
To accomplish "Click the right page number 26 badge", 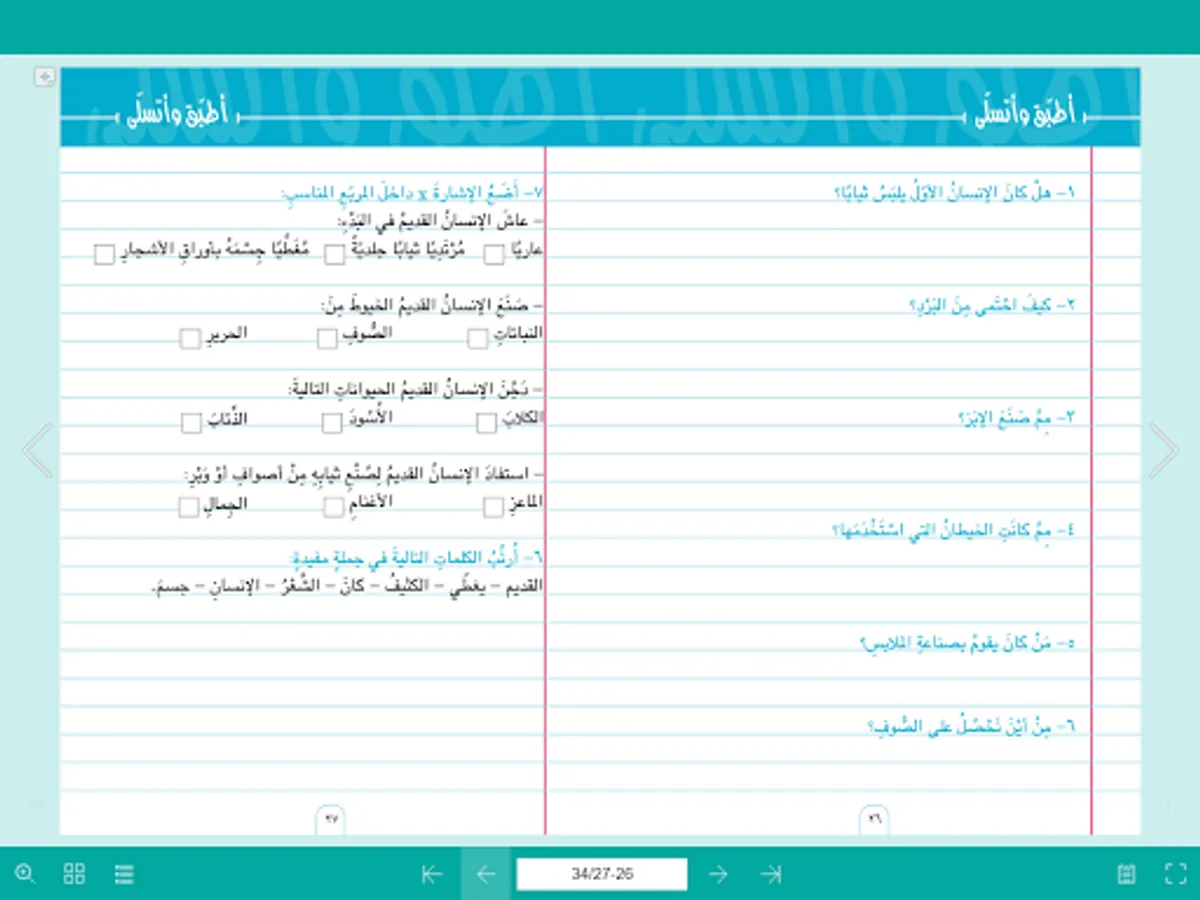I will click(875, 818).
